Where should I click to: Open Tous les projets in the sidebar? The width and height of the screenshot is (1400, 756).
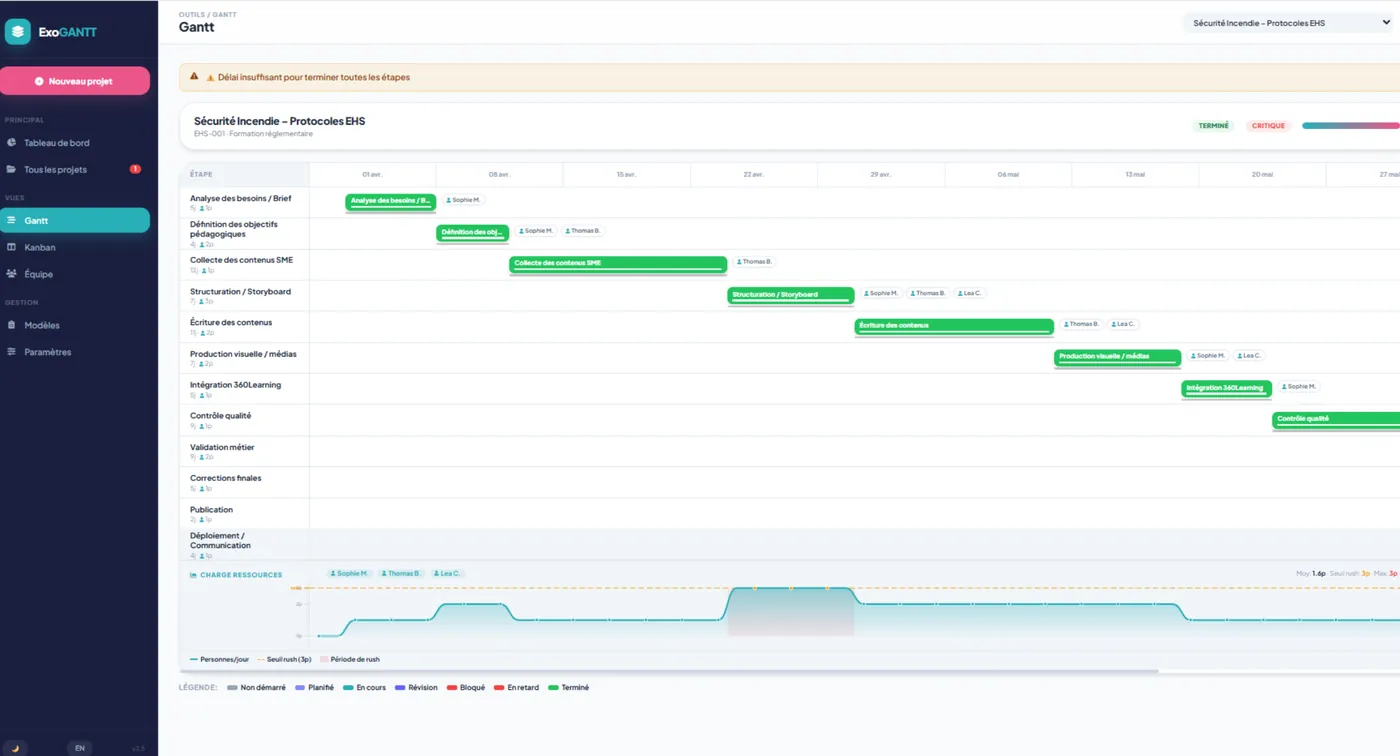click(75, 170)
